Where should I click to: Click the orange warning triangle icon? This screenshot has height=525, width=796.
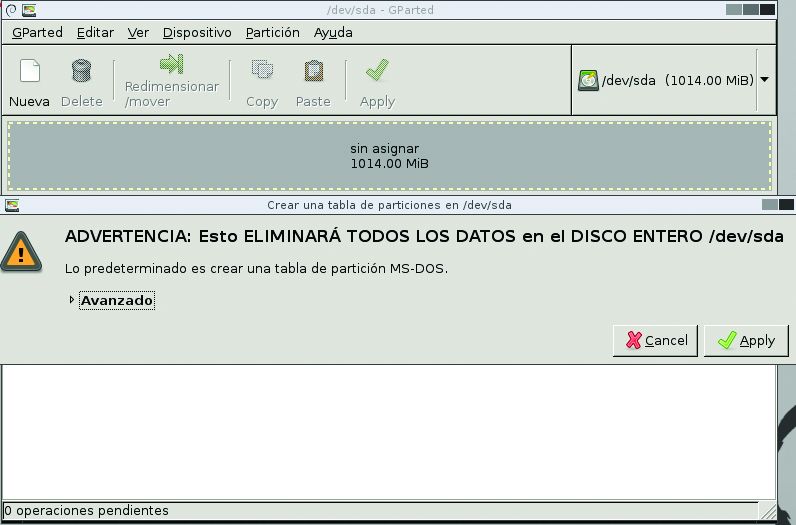click(x=21, y=251)
